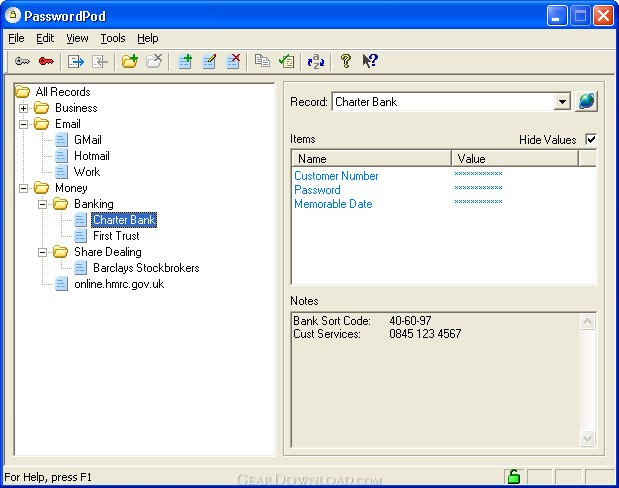Select the First Trust record

116,236
